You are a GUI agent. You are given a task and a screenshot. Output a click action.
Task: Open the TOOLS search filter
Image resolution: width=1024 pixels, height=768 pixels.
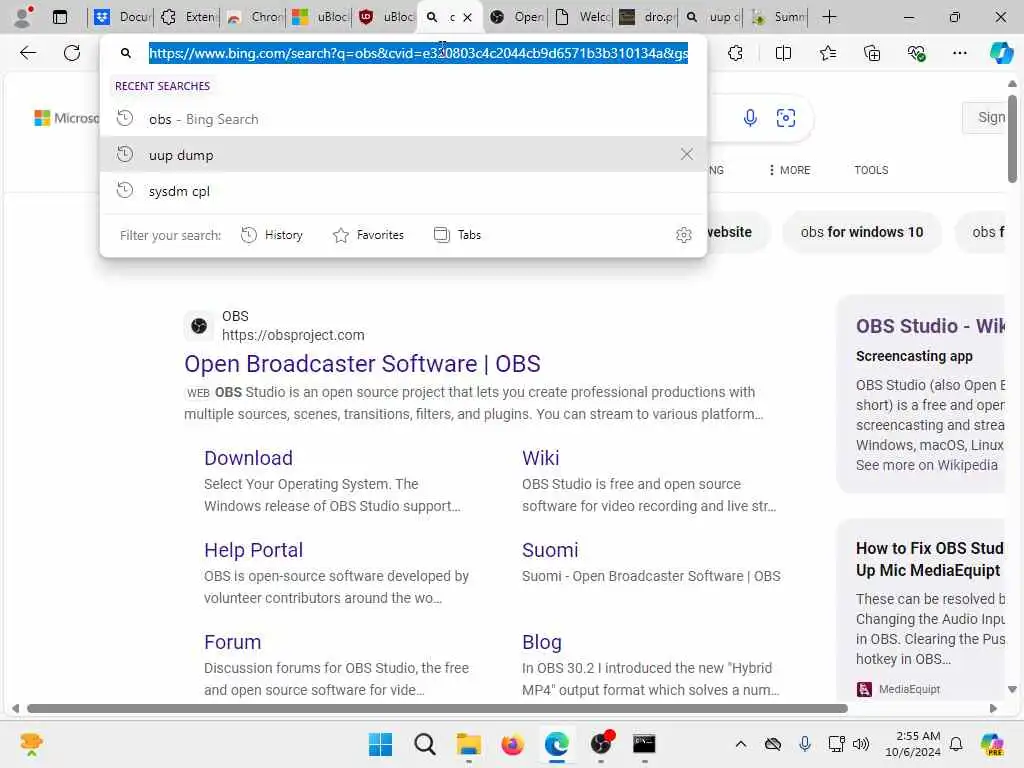pos(871,170)
